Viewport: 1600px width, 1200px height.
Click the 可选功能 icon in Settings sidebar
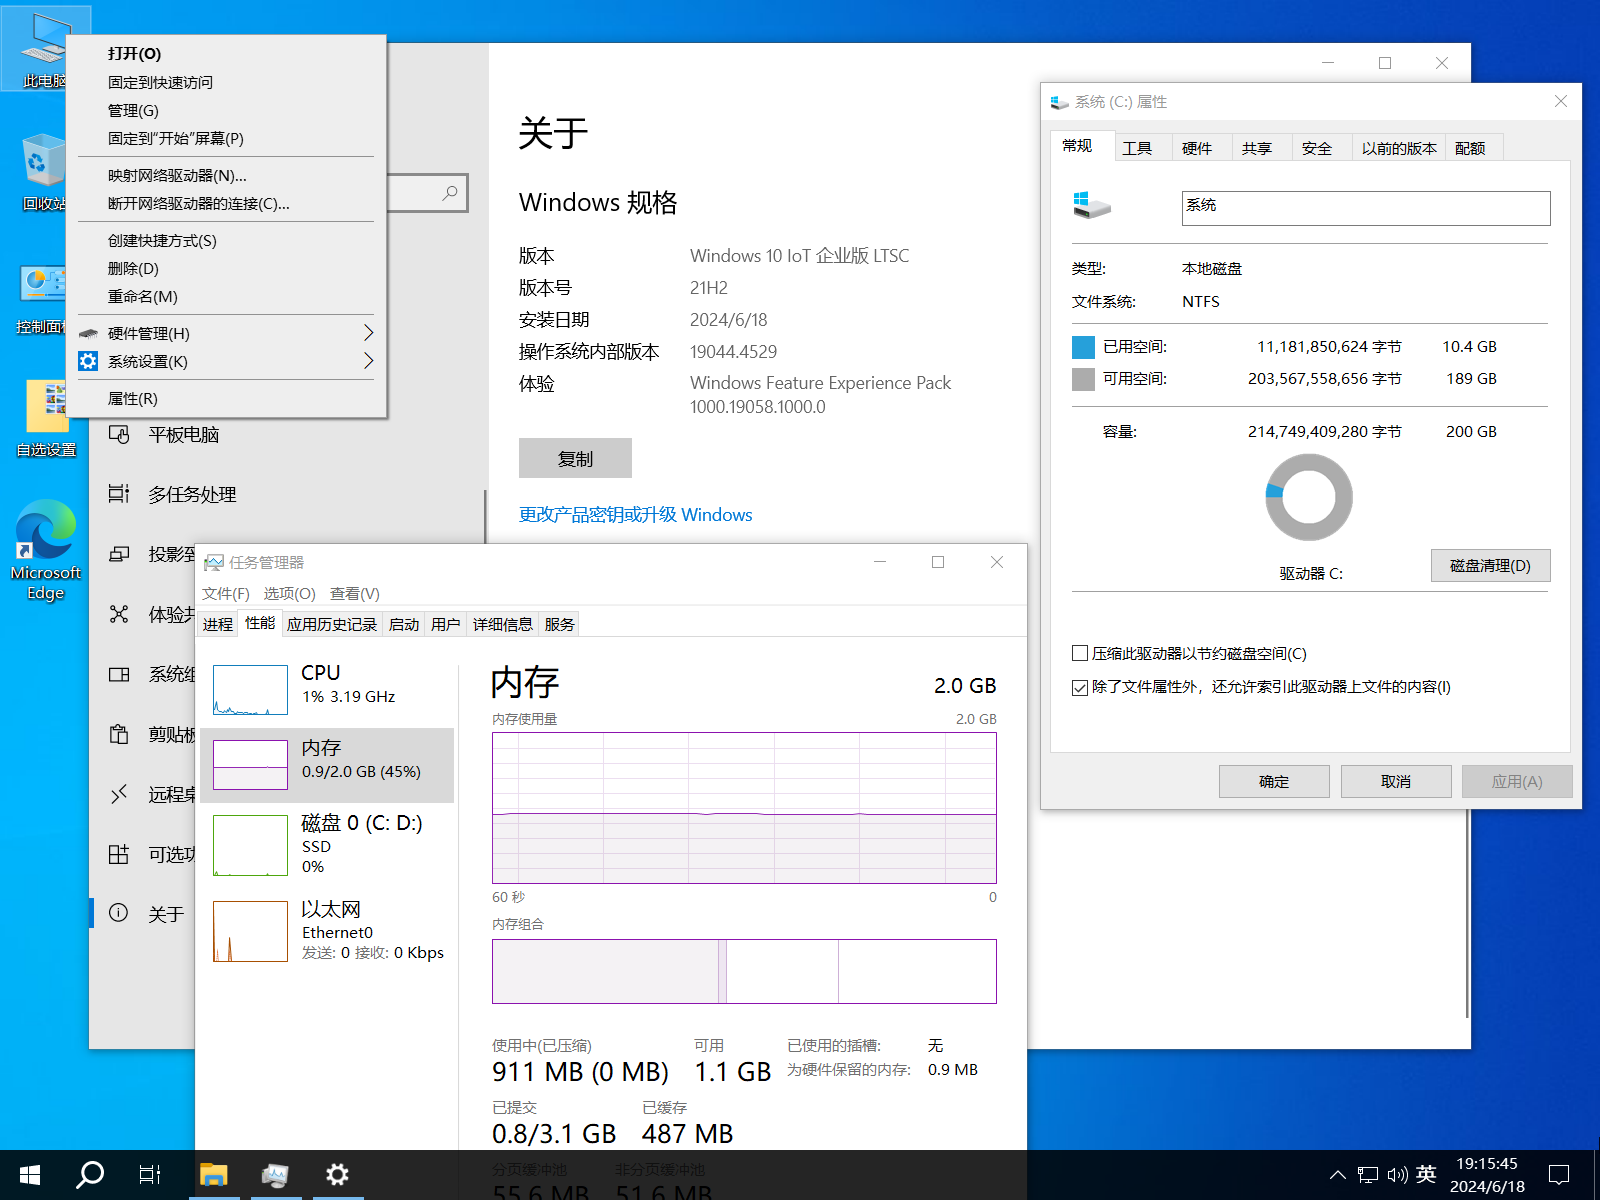[x=119, y=854]
